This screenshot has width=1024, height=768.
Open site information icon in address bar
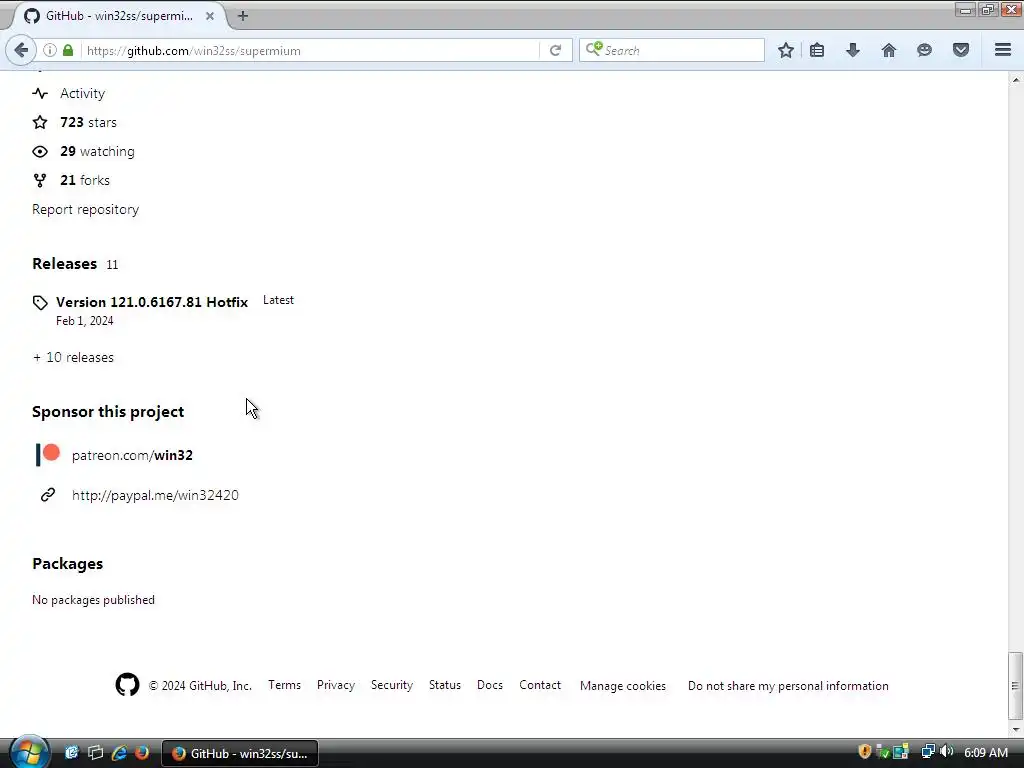point(50,50)
